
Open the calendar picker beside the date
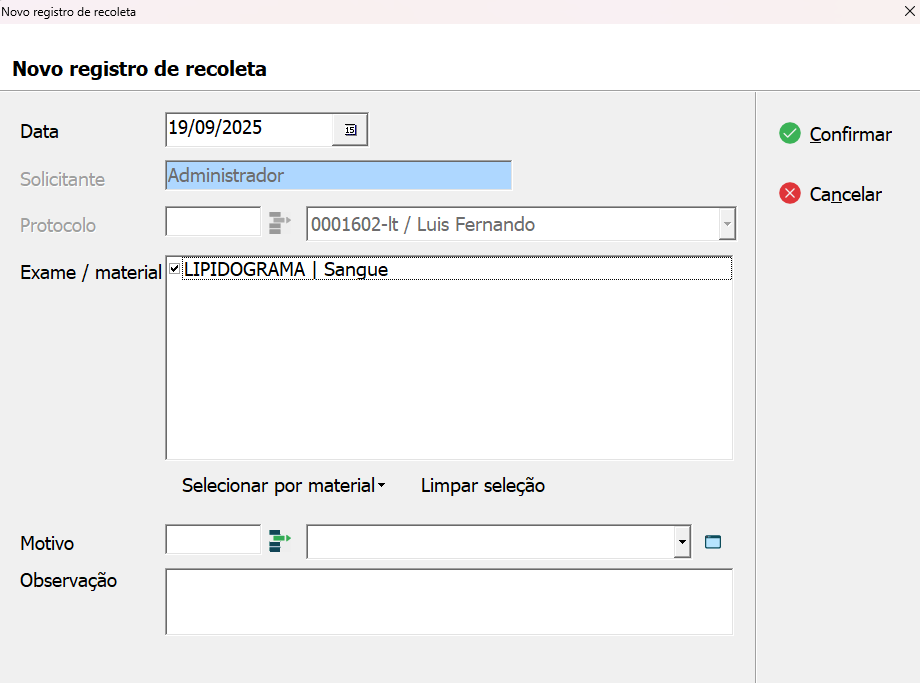(350, 130)
